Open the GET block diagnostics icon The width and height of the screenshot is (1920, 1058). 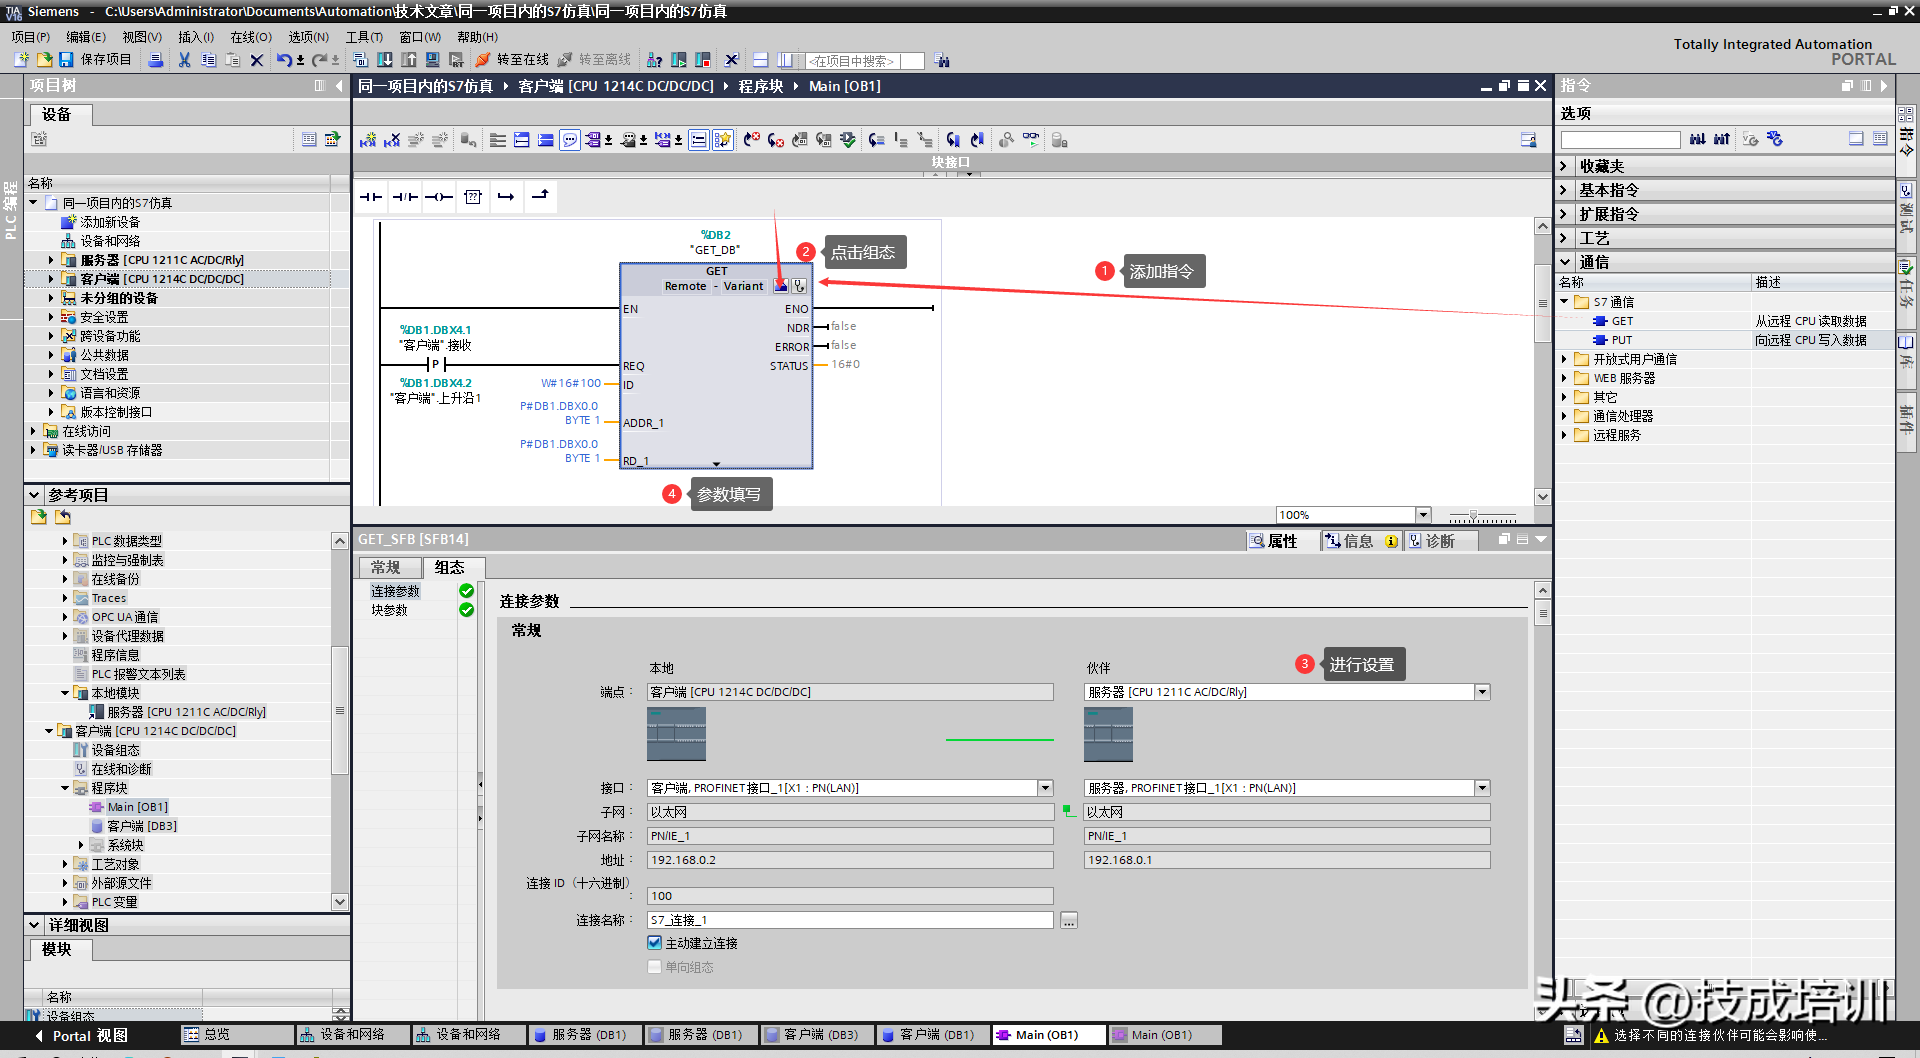tap(799, 286)
